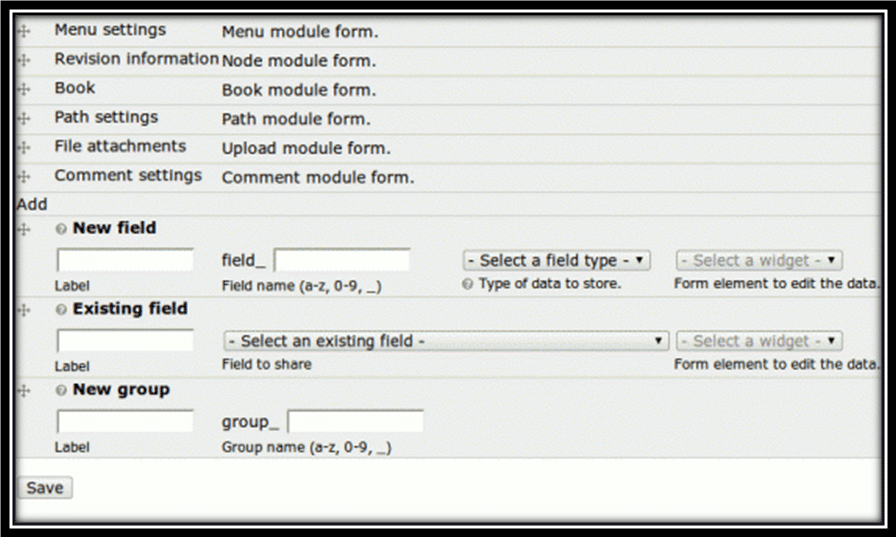
Task: Click the drag handle beside Menu settings
Action: (24, 32)
